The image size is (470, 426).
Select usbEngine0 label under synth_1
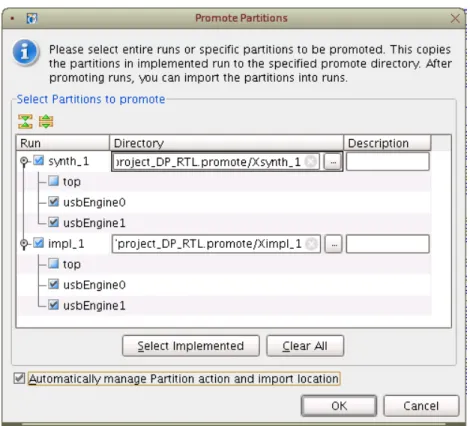coord(94,202)
